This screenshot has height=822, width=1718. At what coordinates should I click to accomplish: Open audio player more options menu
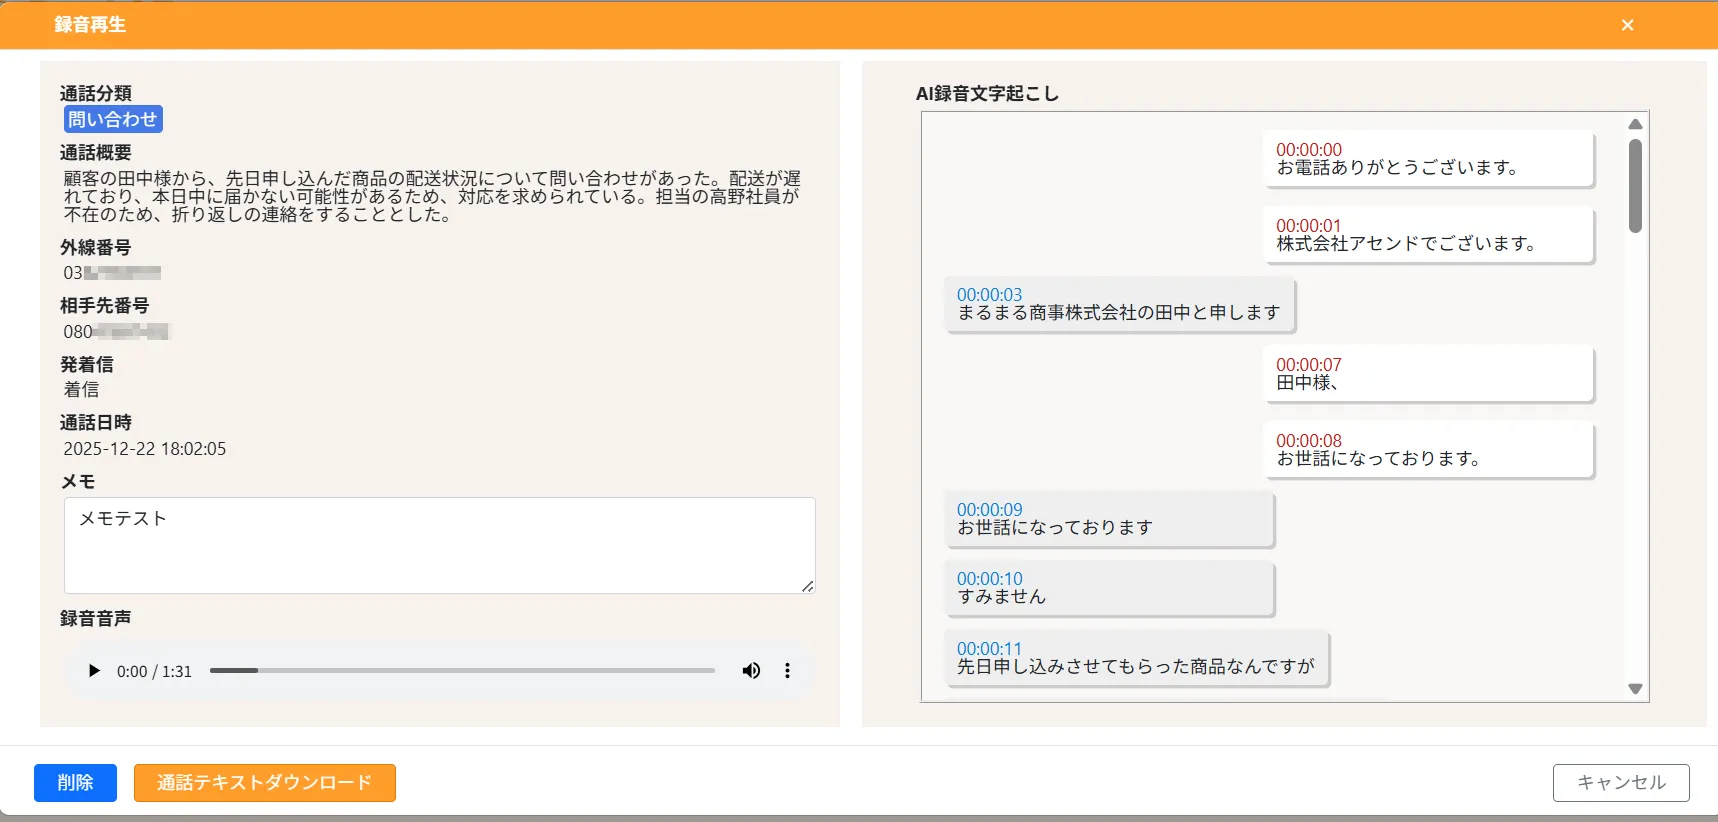[787, 671]
